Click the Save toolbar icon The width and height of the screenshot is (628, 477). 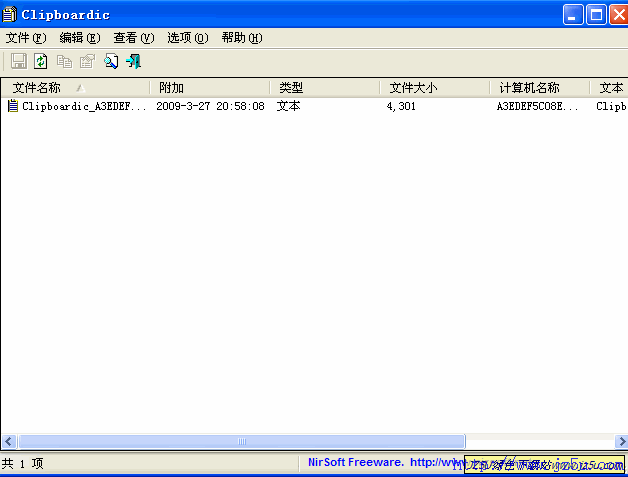point(18,61)
